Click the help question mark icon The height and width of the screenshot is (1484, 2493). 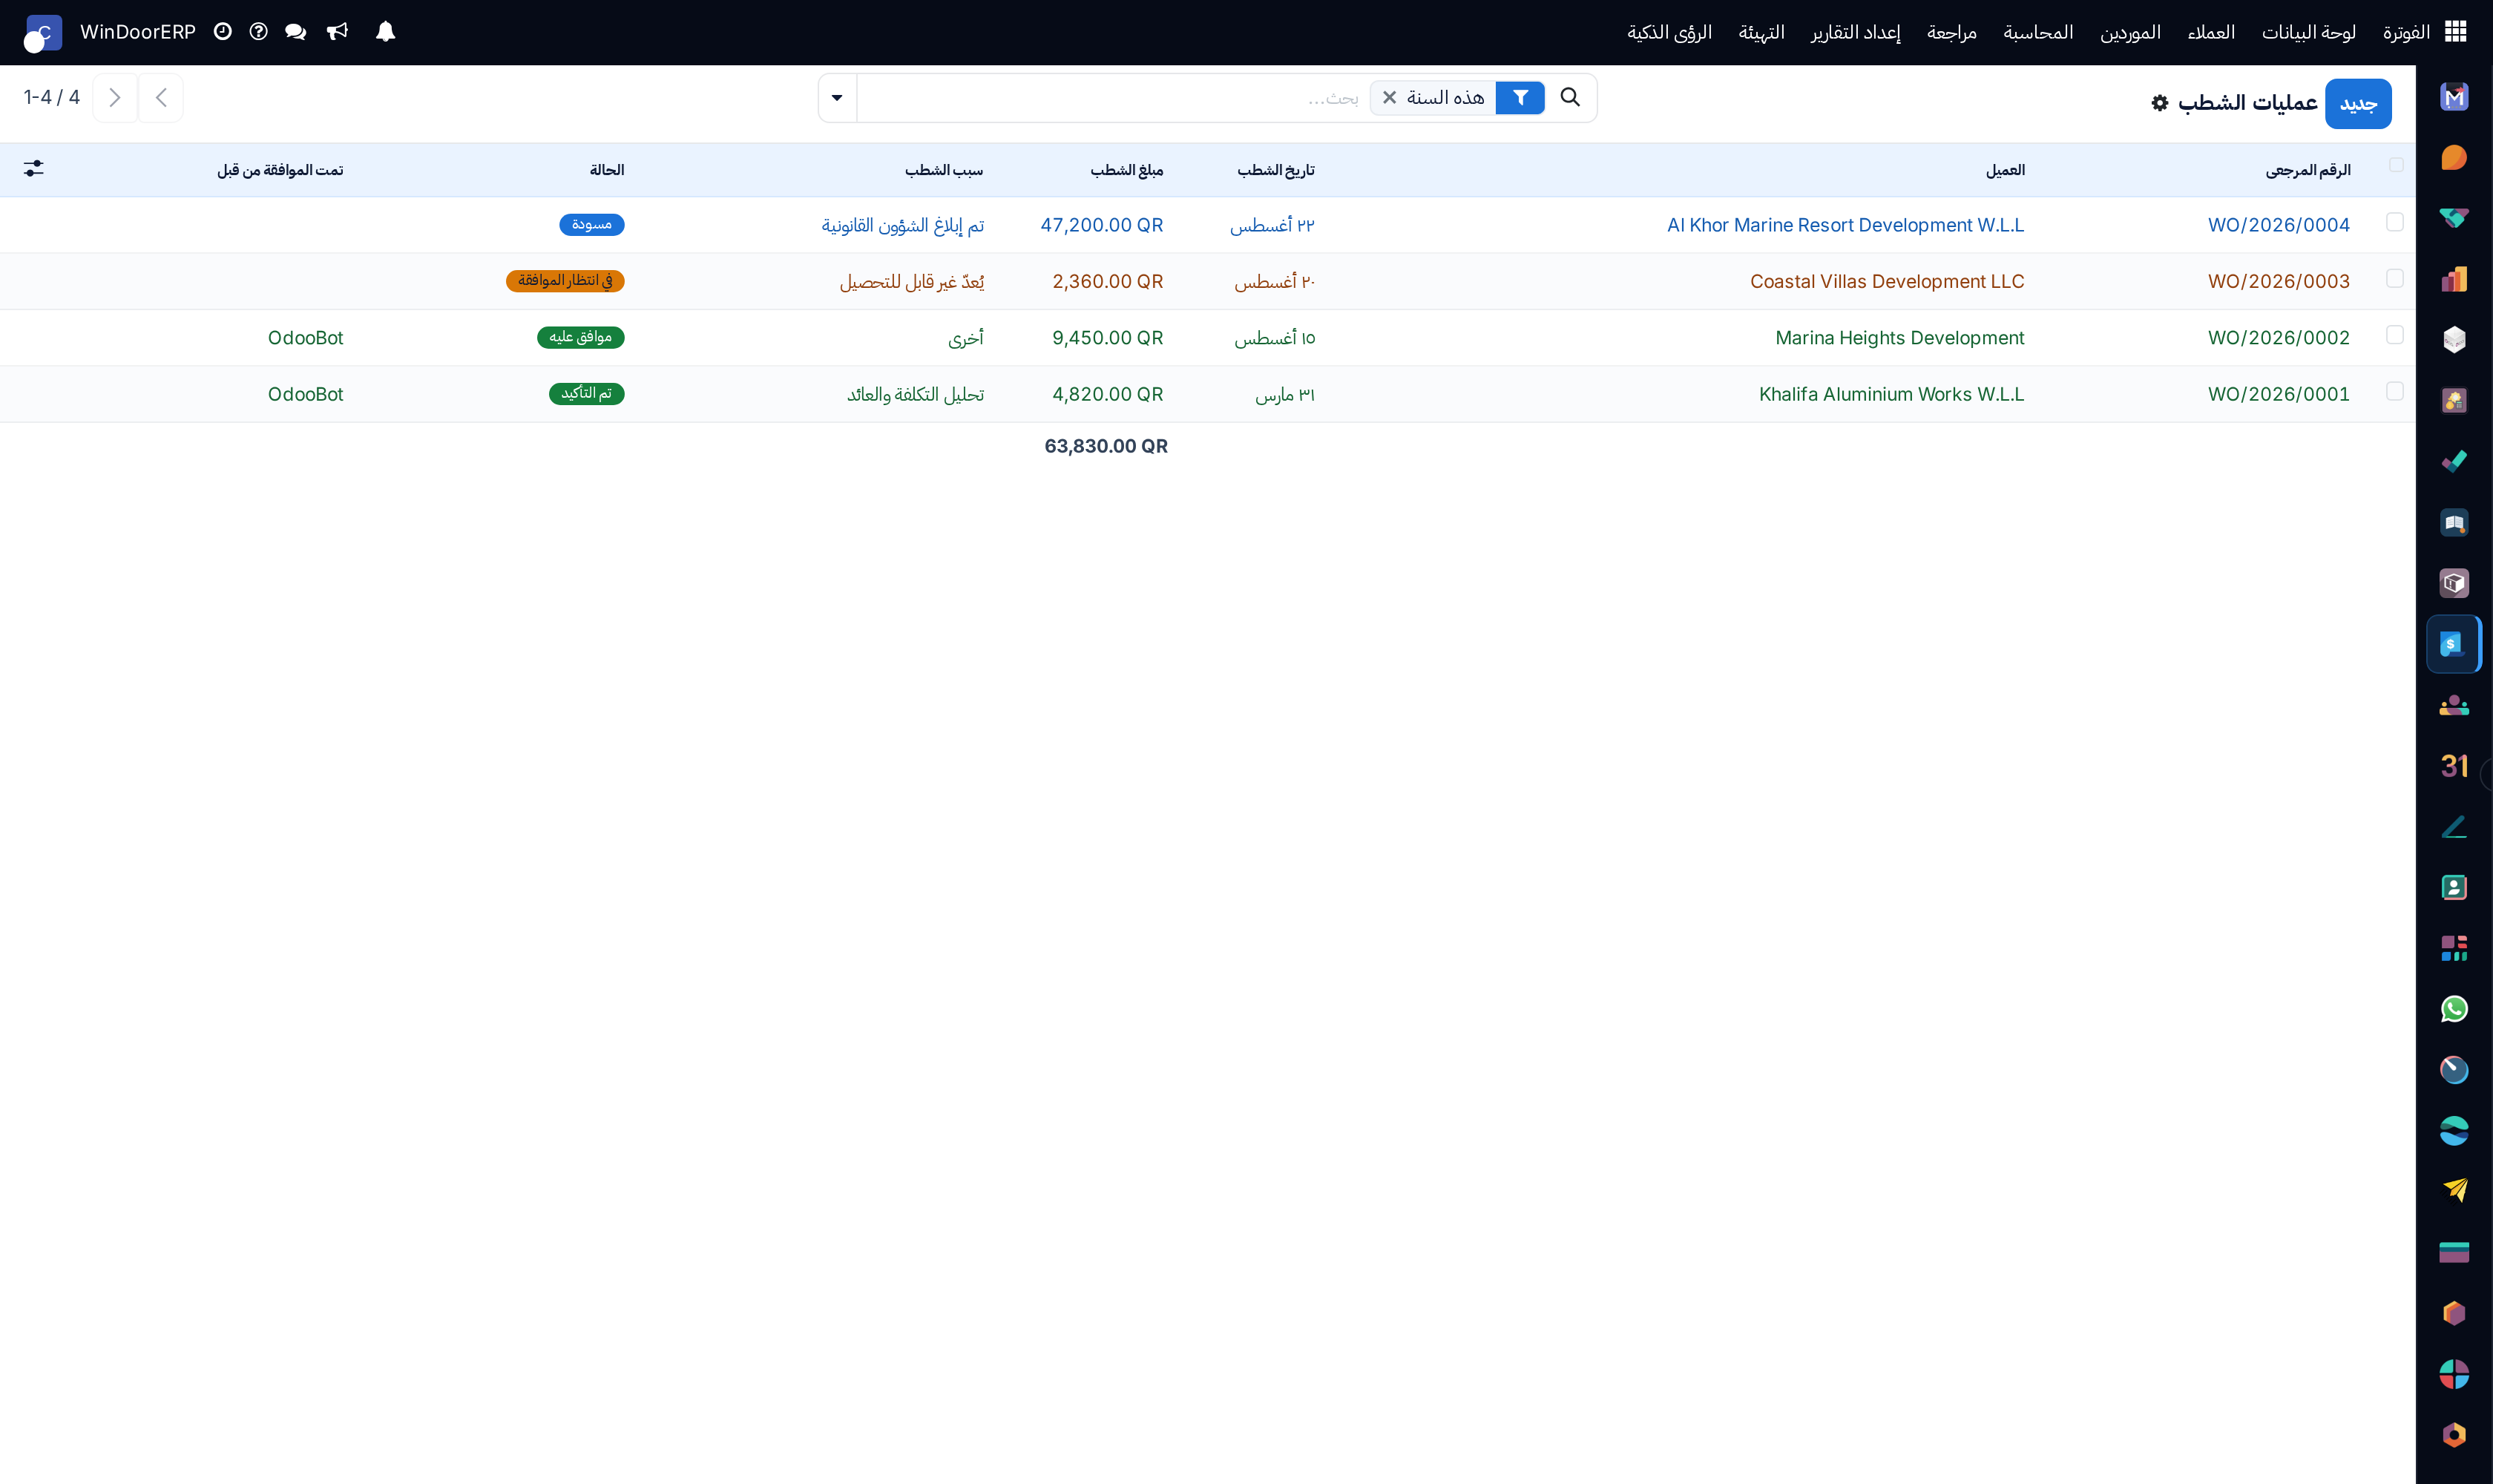258,32
